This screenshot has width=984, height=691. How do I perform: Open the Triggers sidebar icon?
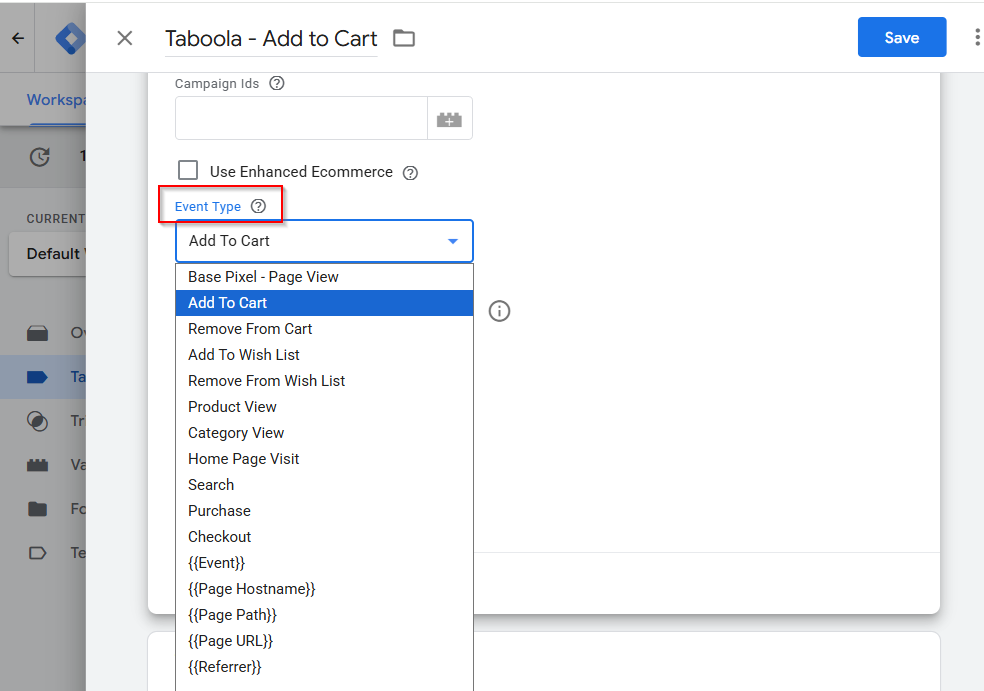coord(38,421)
